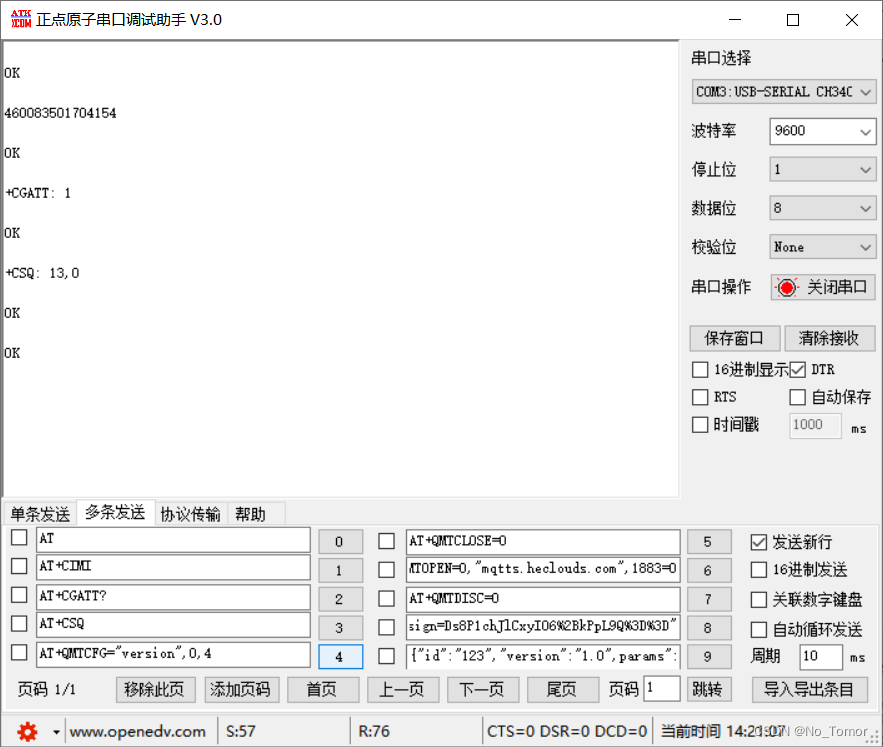Expand the arrow next to gear icon
The image size is (883, 747).
click(x=56, y=732)
